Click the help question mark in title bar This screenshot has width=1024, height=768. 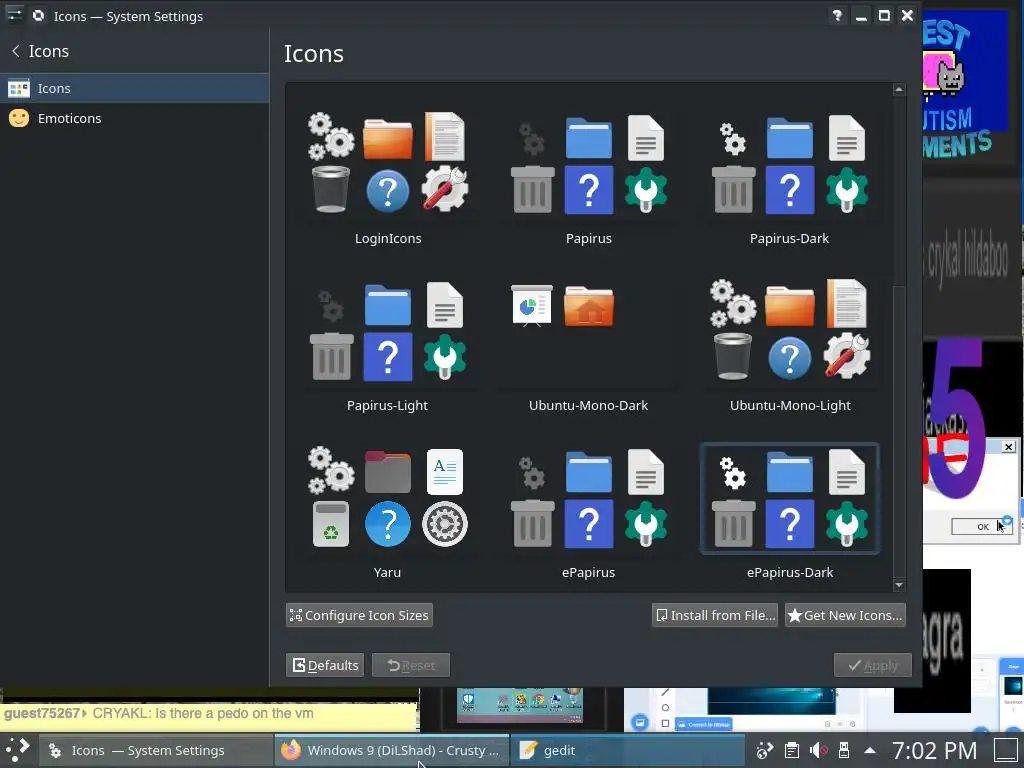tap(837, 16)
